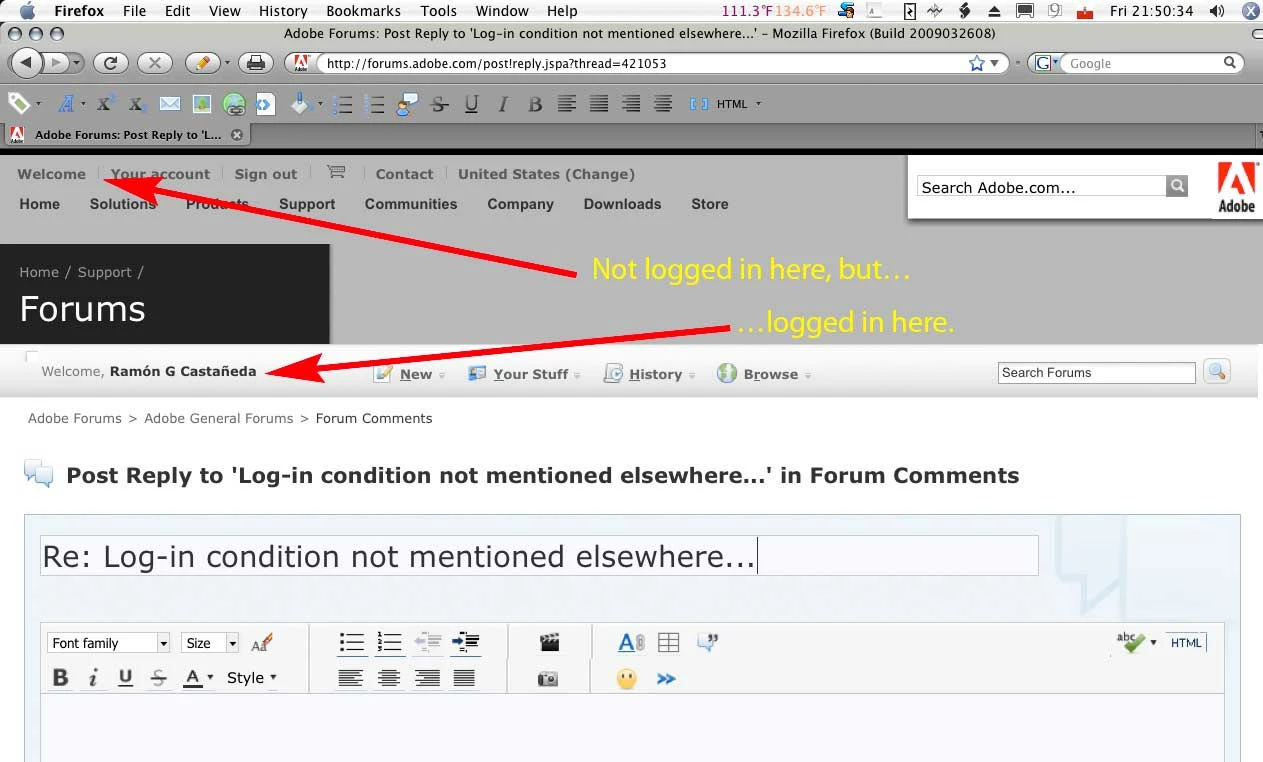The height and width of the screenshot is (762, 1263).
Task: Reload the page with Firefox reload button
Action: pos(110,63)
